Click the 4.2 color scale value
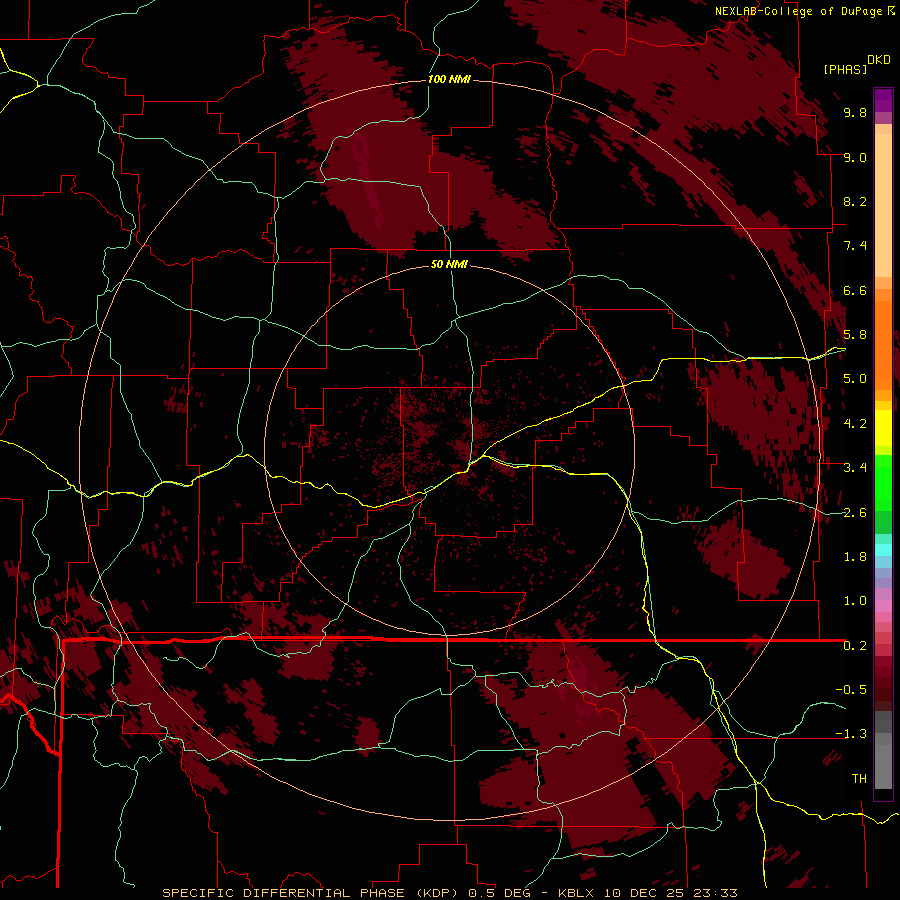The image size is (900, 900). pos(855,424)
